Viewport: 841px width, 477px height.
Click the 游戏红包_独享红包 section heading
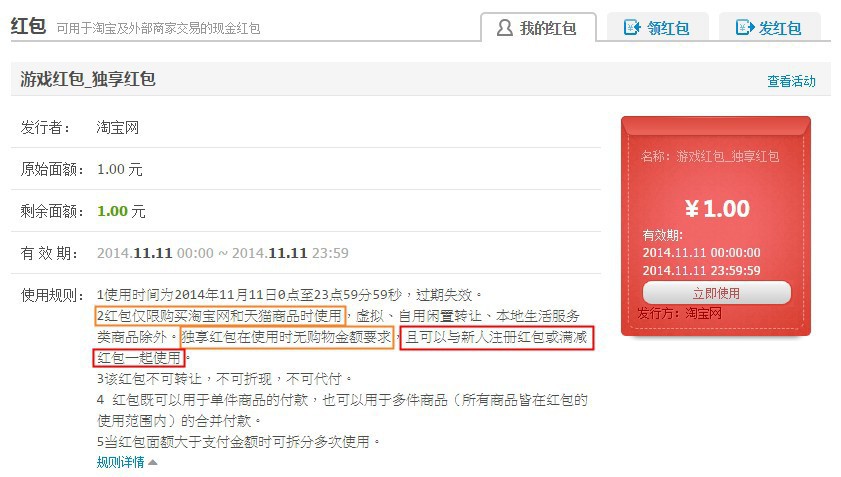88,79
